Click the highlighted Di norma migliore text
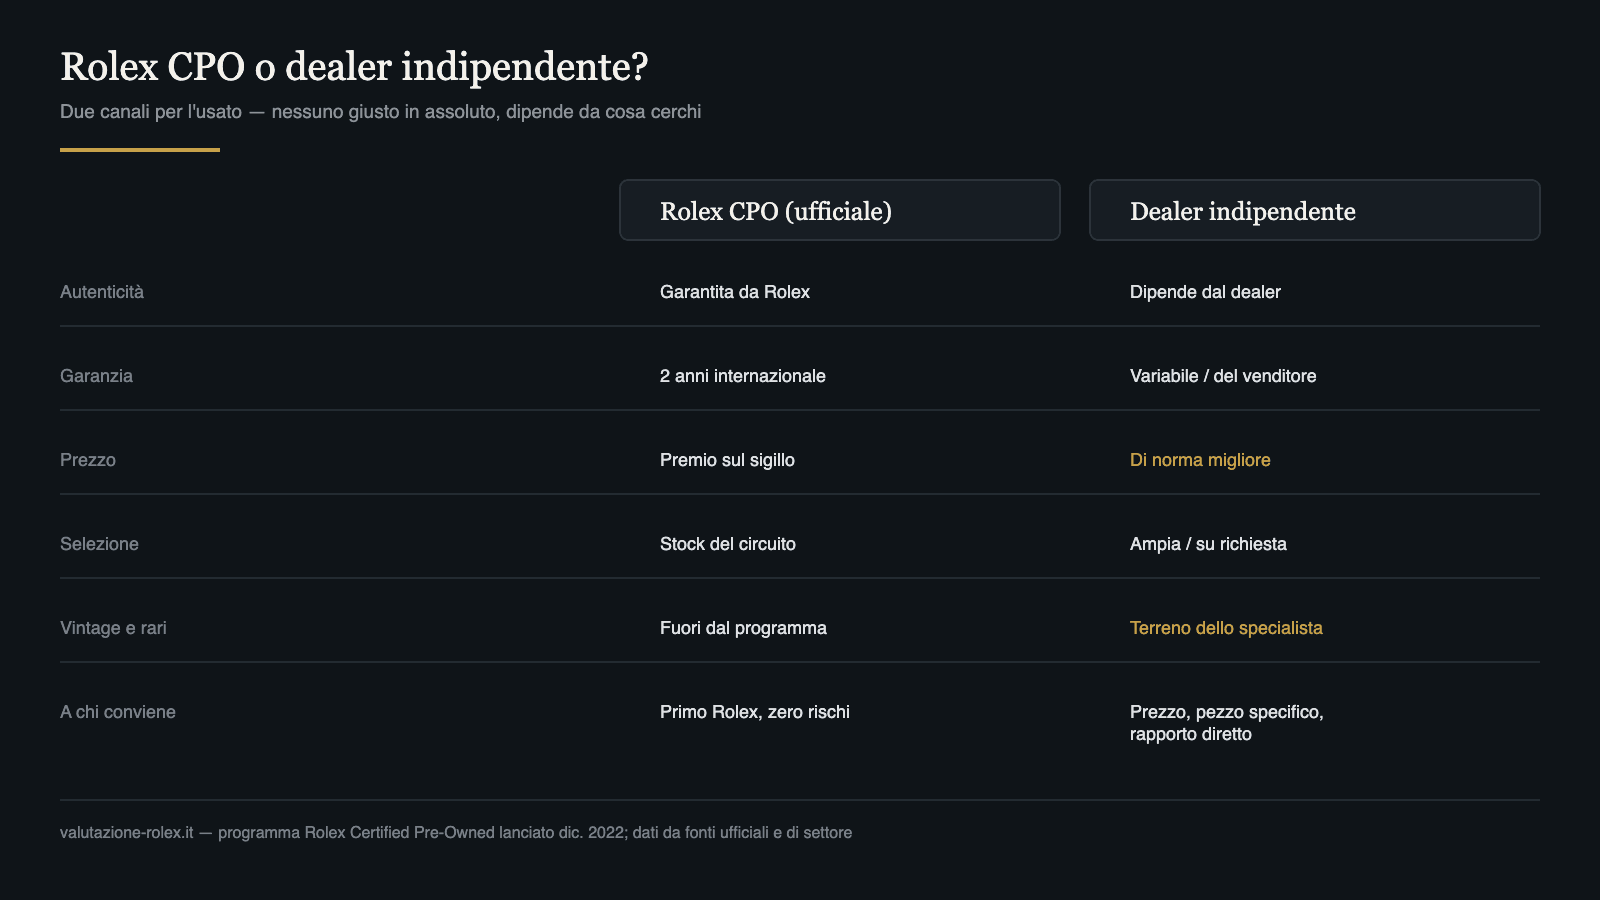Screen dimensions: 1600x900 coord(1200,460)
